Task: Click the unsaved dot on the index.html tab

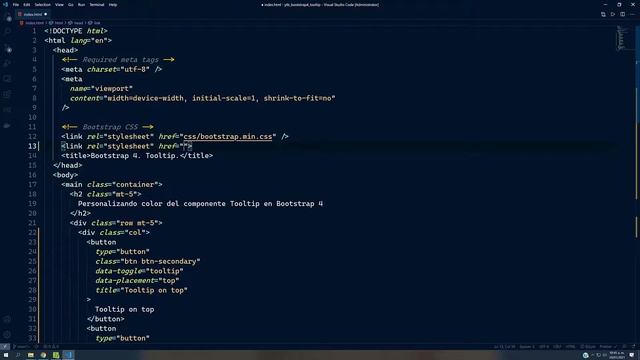Action: pos(45,14)
